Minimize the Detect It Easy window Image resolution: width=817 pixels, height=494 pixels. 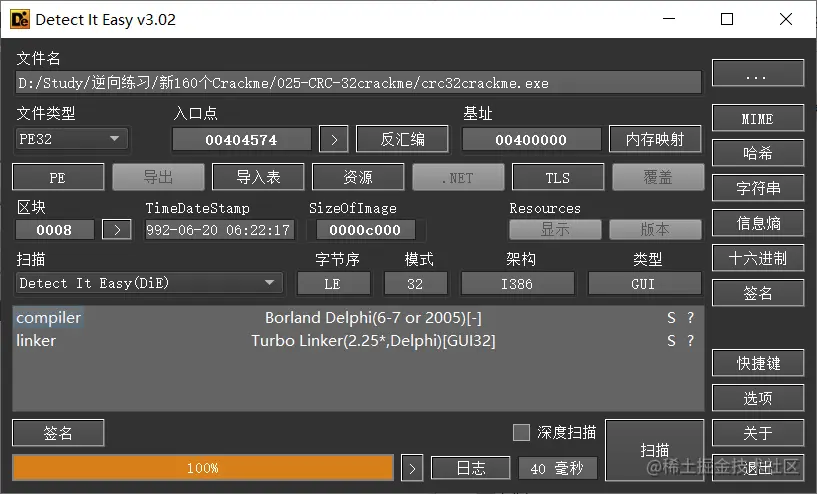(x=669, y=19)
